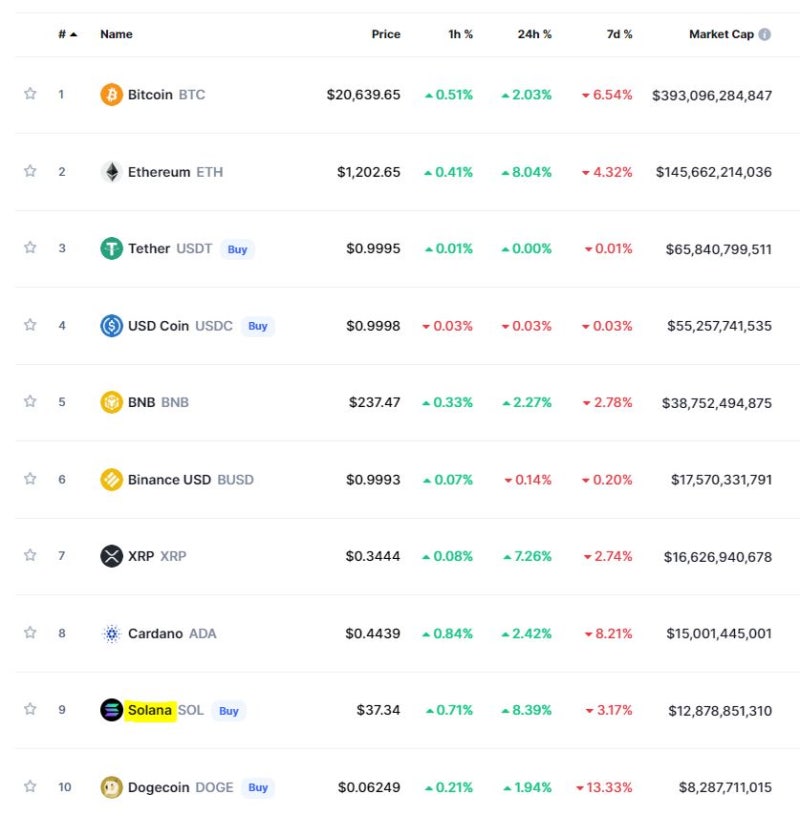This screenshot has height=816, width=800.
Task: Click the XRP logo icon
Action: (111, 556)
